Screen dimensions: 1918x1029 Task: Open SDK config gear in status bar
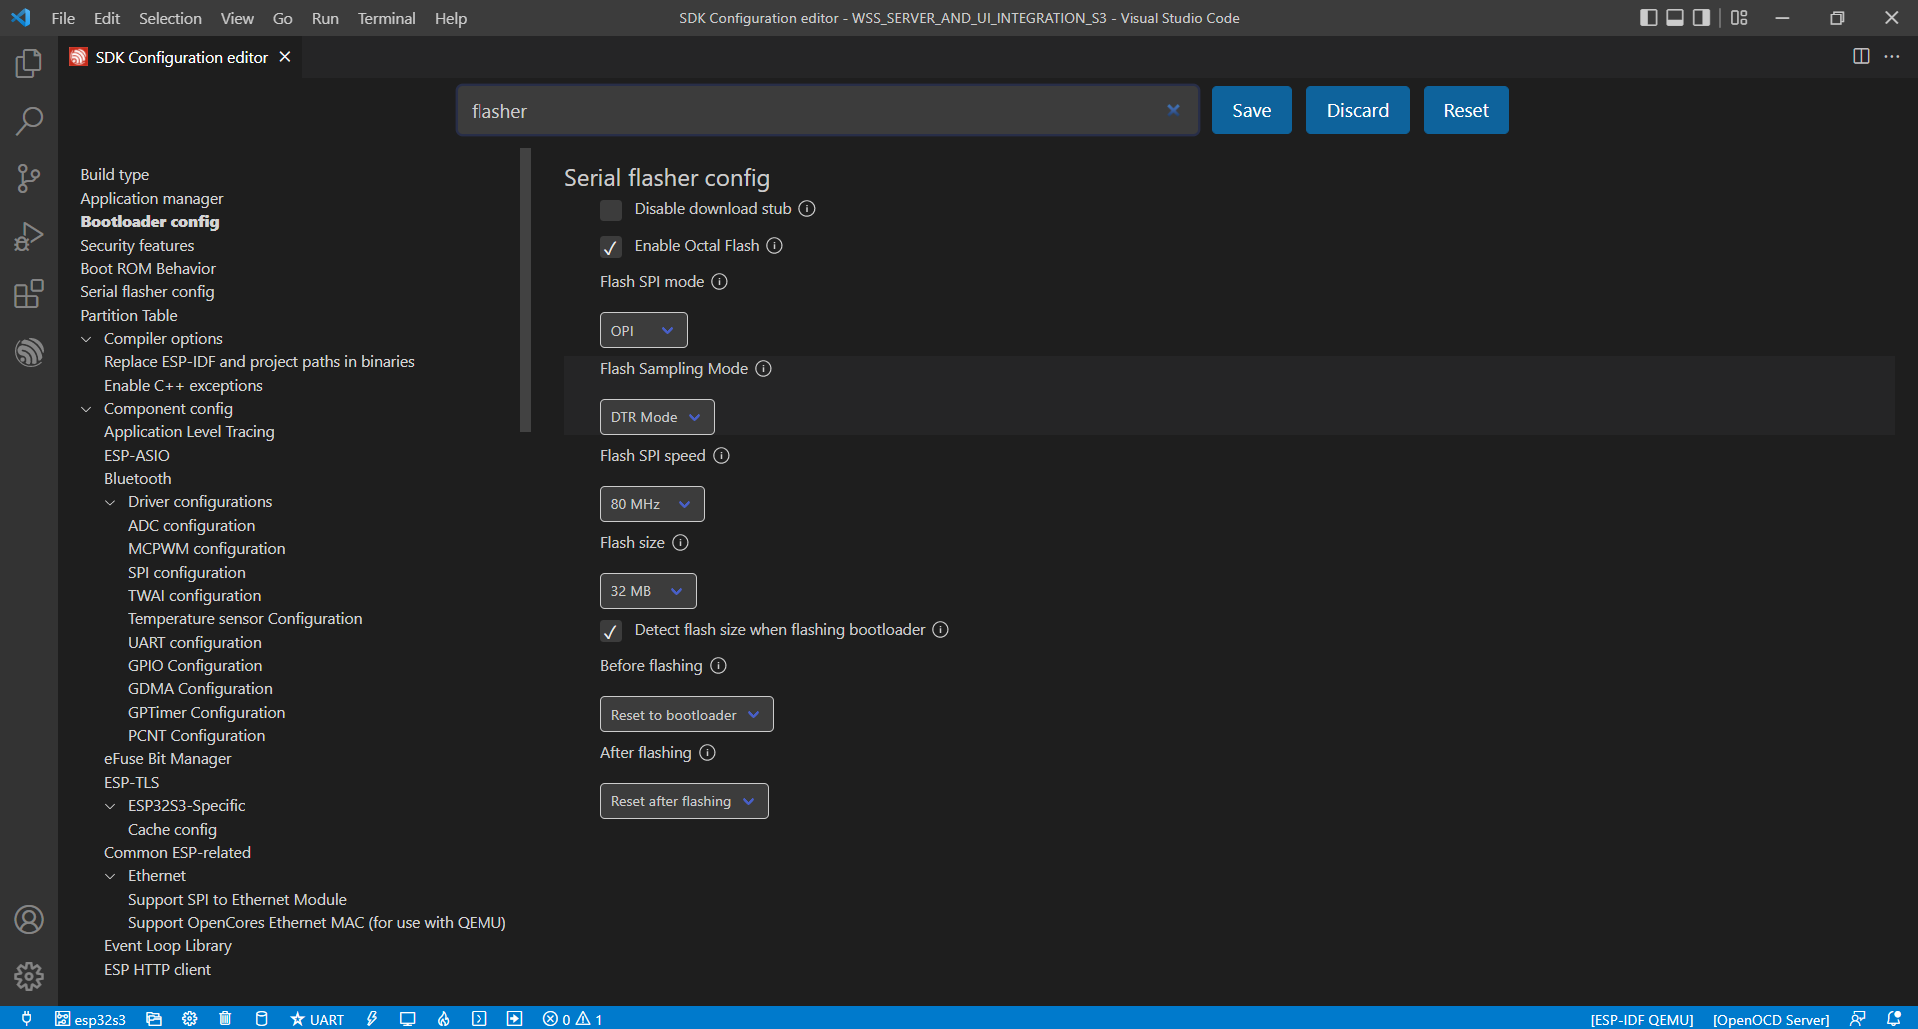coord(189,1018)
